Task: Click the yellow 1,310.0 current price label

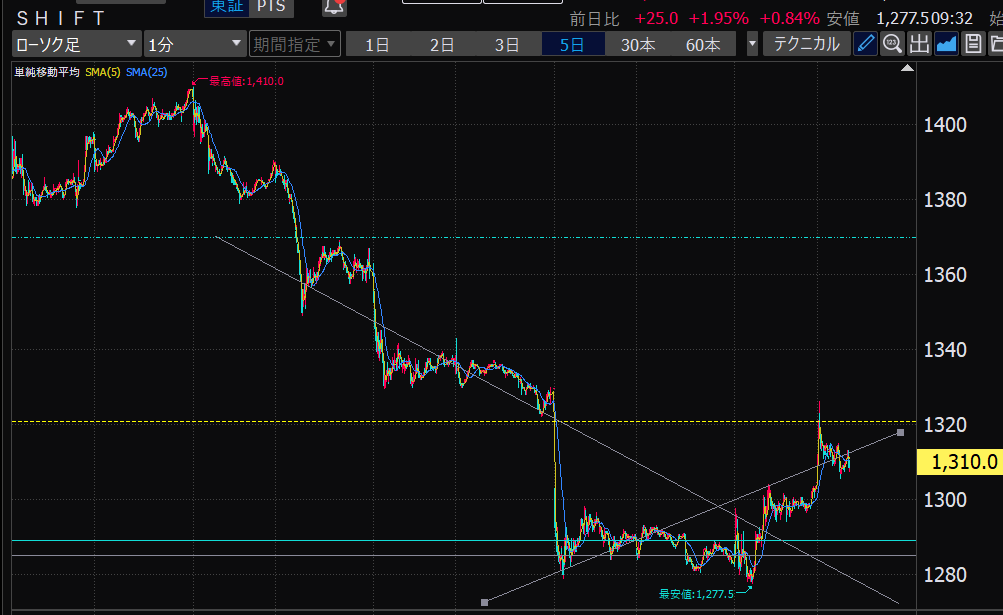Action: 960,461
